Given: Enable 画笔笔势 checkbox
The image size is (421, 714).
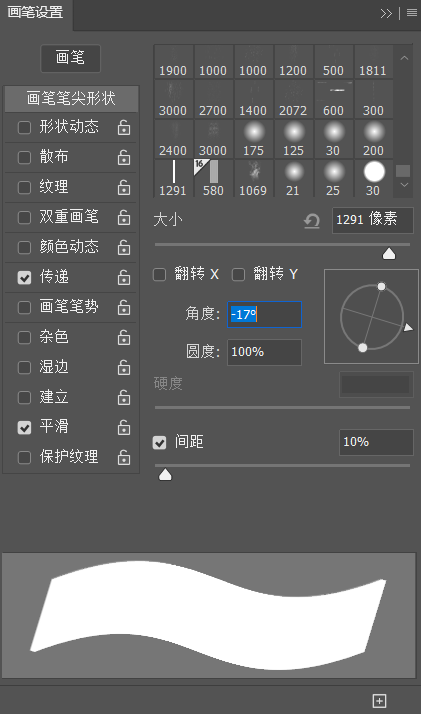Looking at the screenshot, I should point(24,307).
